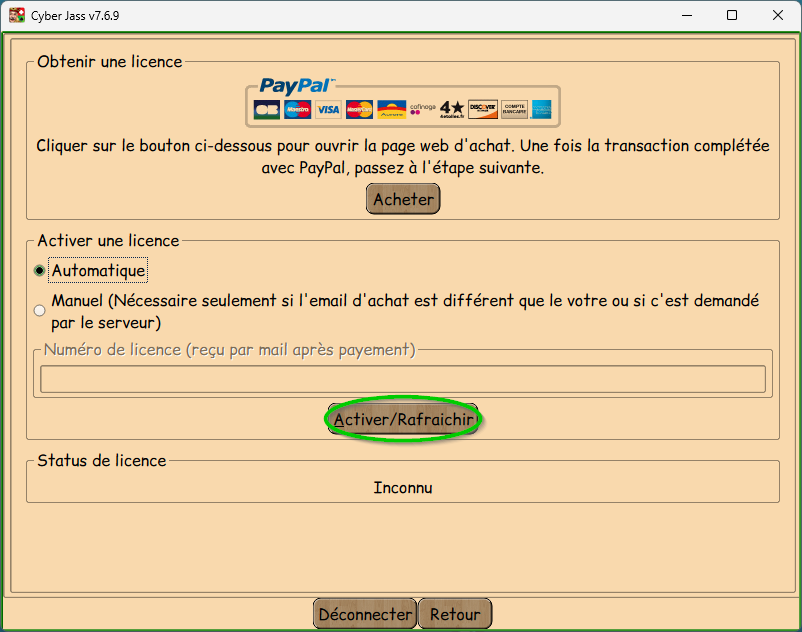Click the PayPal logo

pos(297,86)
